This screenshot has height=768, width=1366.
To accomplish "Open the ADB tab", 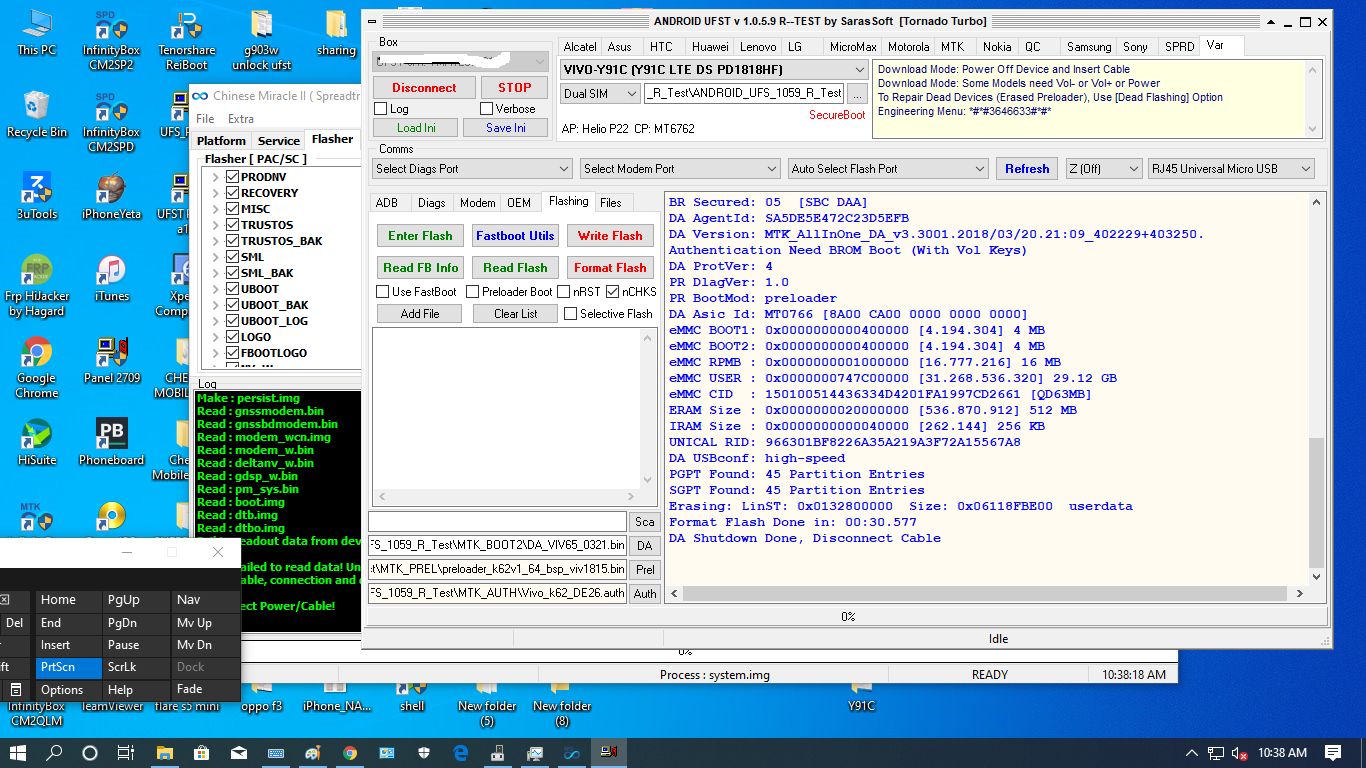I will point(387,203).
